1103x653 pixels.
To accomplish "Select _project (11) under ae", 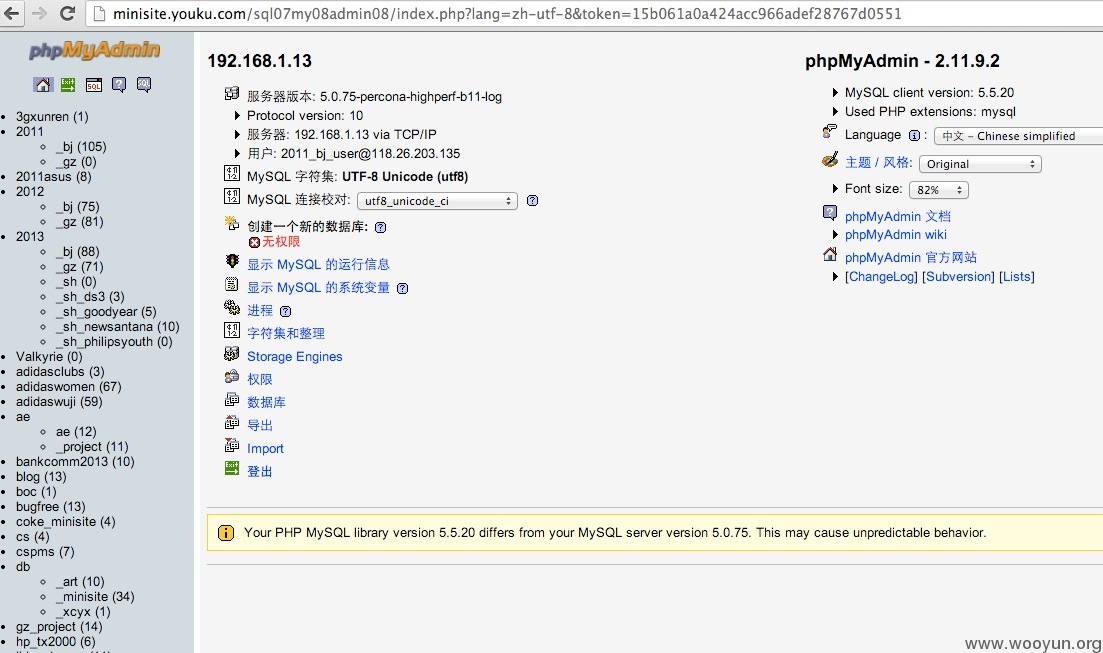I will coord(92,447).
